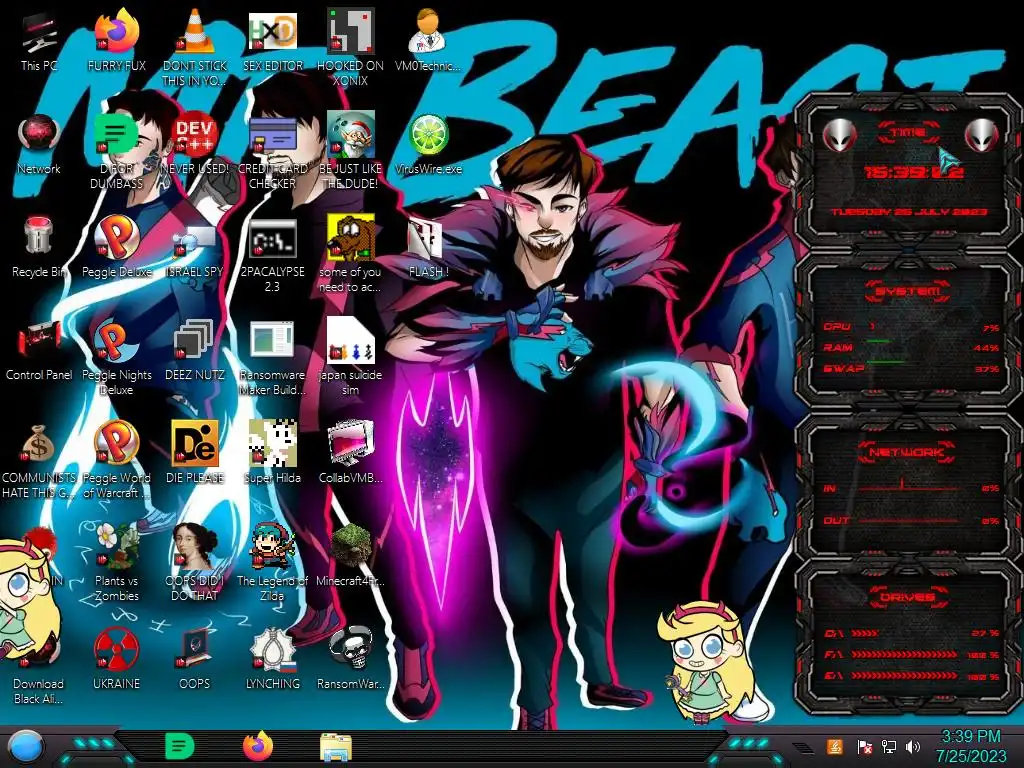This screenshot has height=768, width=1024.
Task: Open the Start orb button
Action: 25,746
